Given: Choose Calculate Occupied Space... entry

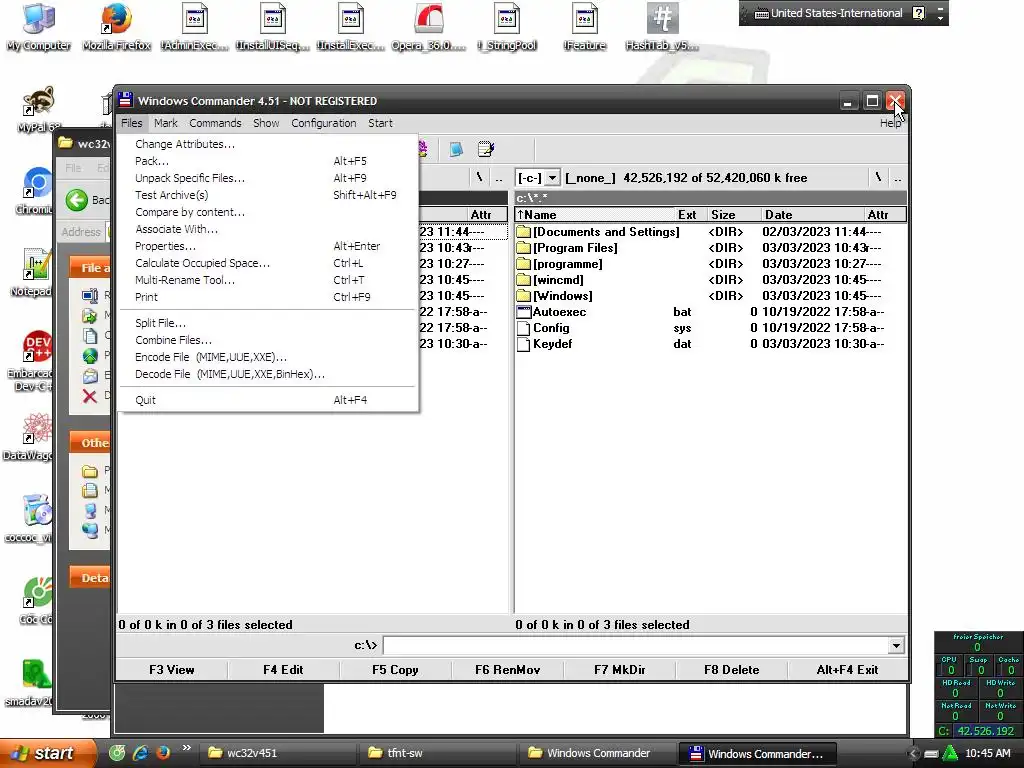Looking at the screenshot, I should [x=267, y=263].
